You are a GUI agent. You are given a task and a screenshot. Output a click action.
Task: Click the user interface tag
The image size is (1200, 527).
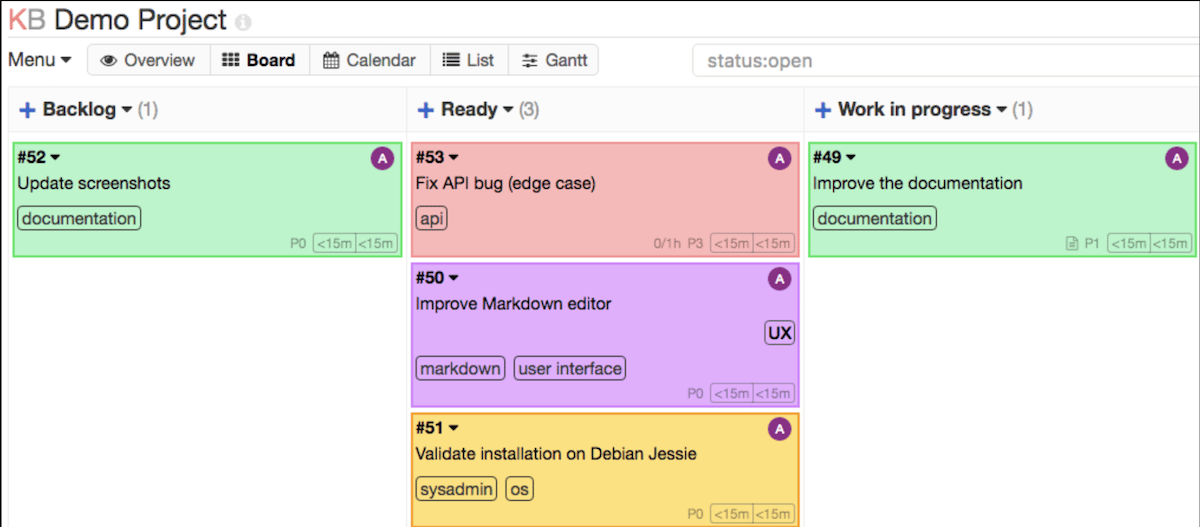[570, 369]
